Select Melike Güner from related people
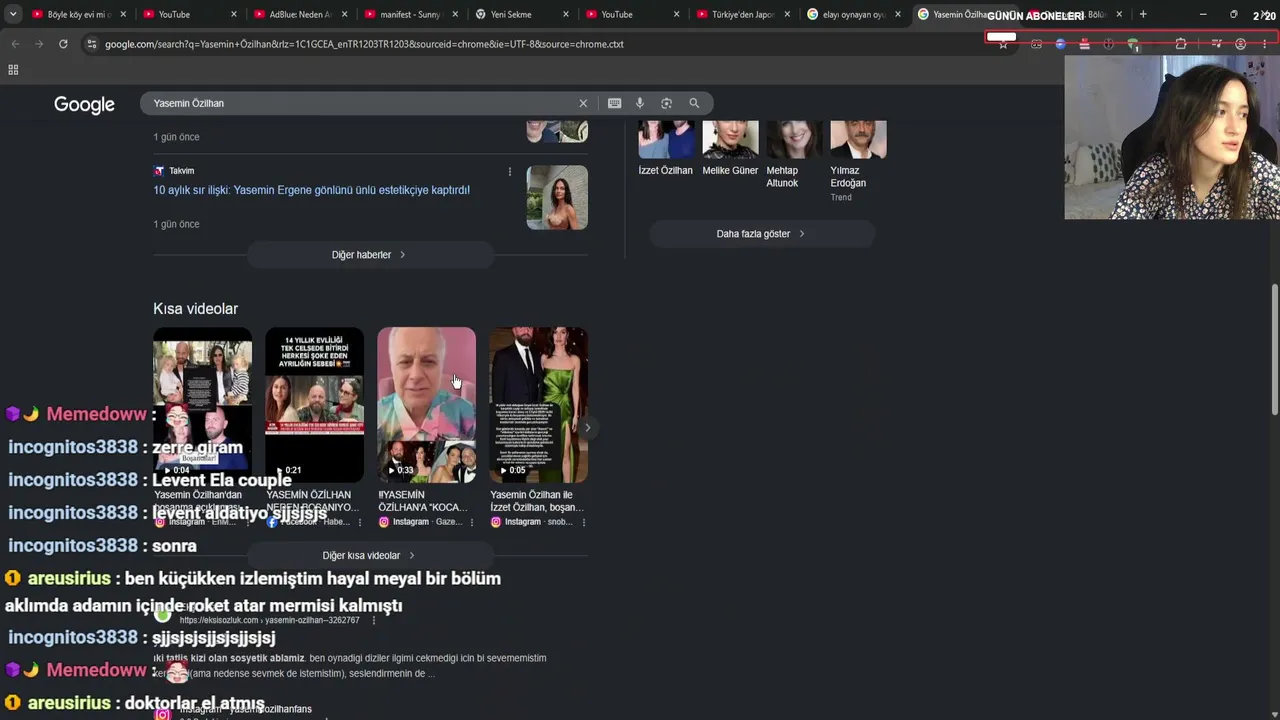The width and height of the screenshot is (1280, 720). click(x=730, y=148)
